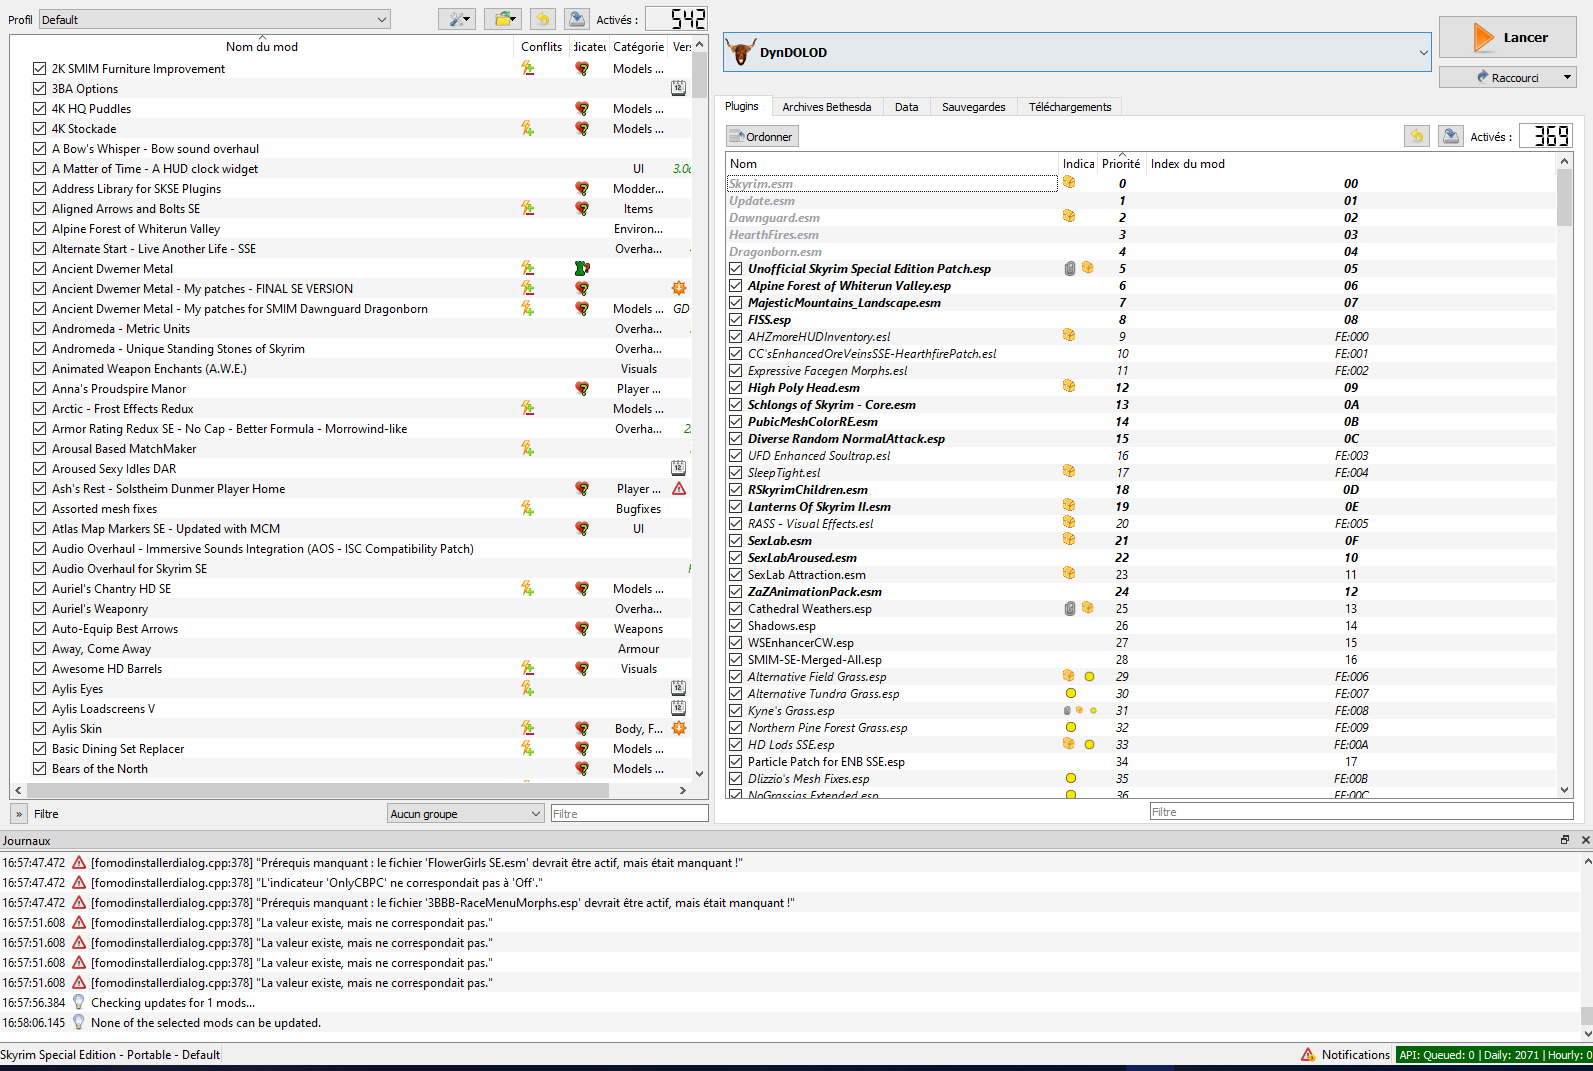Toggle the Auriel's Weaponry mod checkbox
Image resolution: width=1593 pixels, height=1071 pixels.
(x=40, y=608)
